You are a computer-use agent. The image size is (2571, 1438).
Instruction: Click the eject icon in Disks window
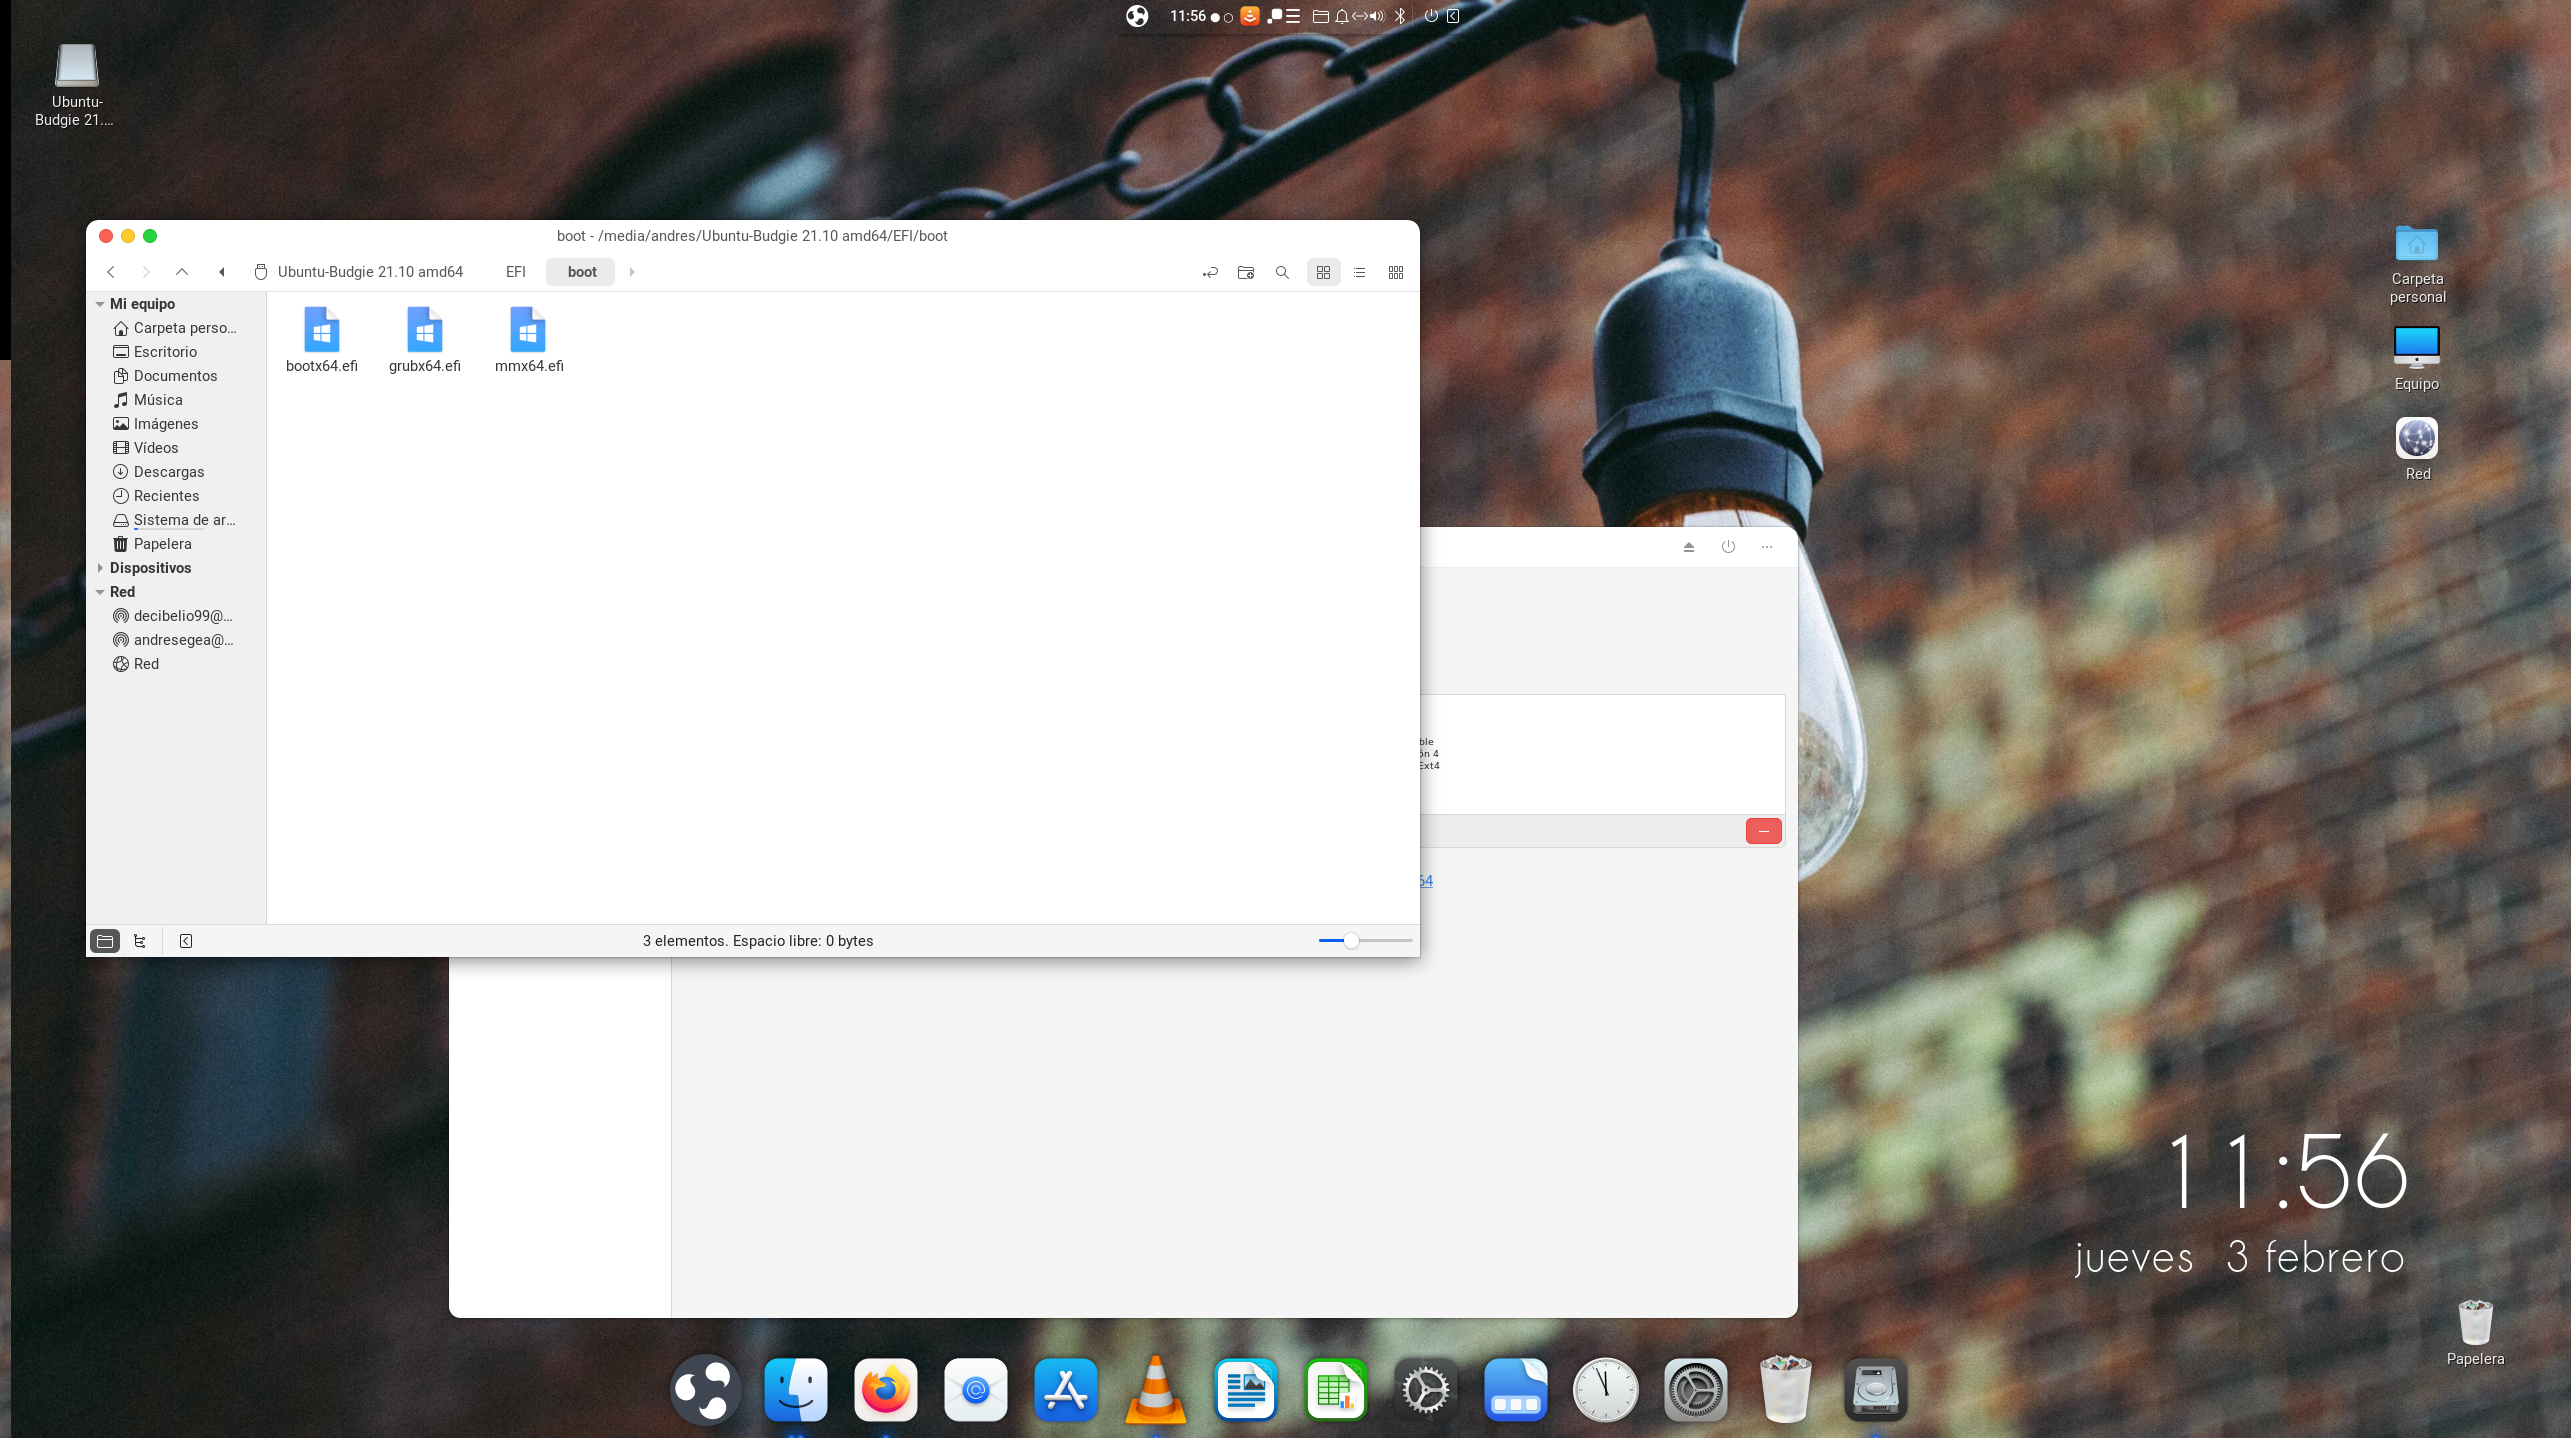1689,547
